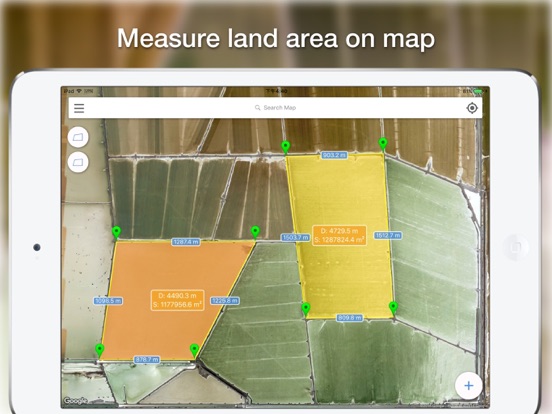Click the Google logo on map

75,401
